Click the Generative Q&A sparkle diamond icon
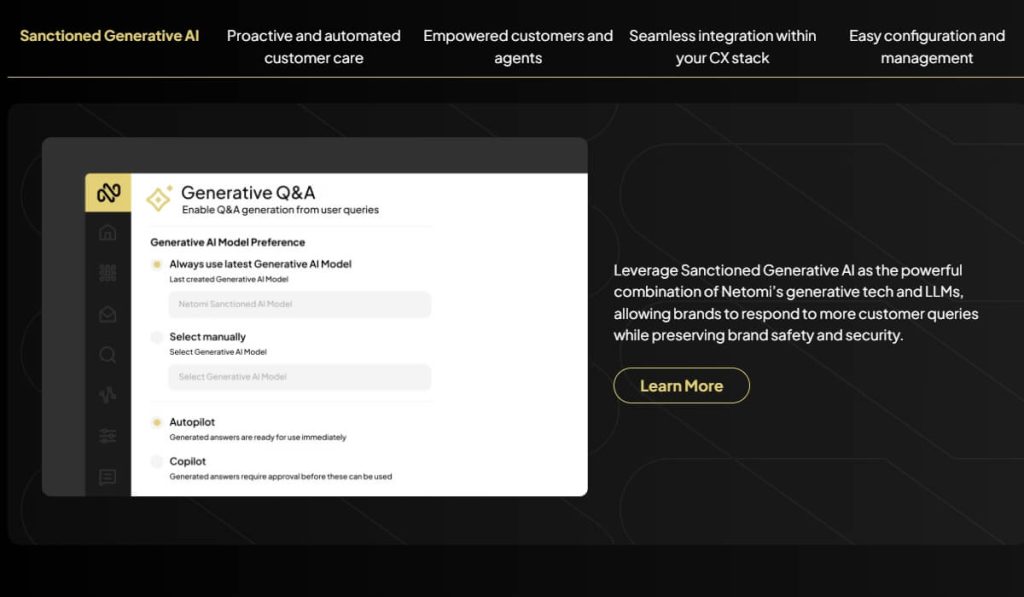The width and height of the screenshot is (1024, 597). pos(159,199)
